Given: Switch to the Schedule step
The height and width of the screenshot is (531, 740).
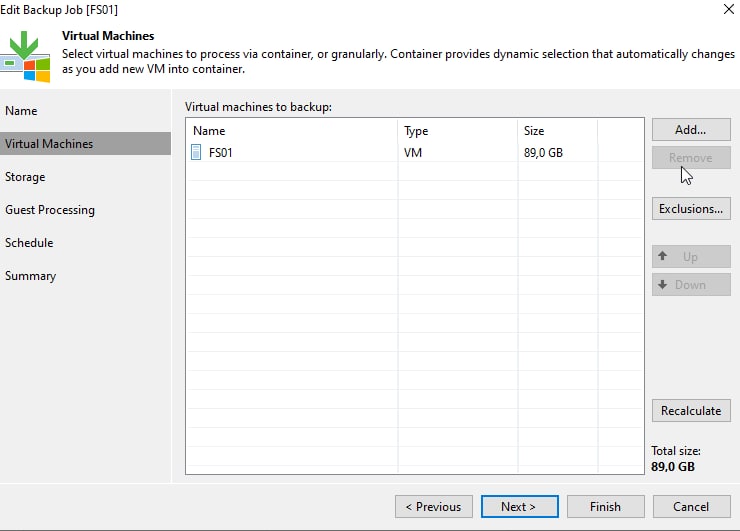Looking at the screenshot, I should coord(29,243).
